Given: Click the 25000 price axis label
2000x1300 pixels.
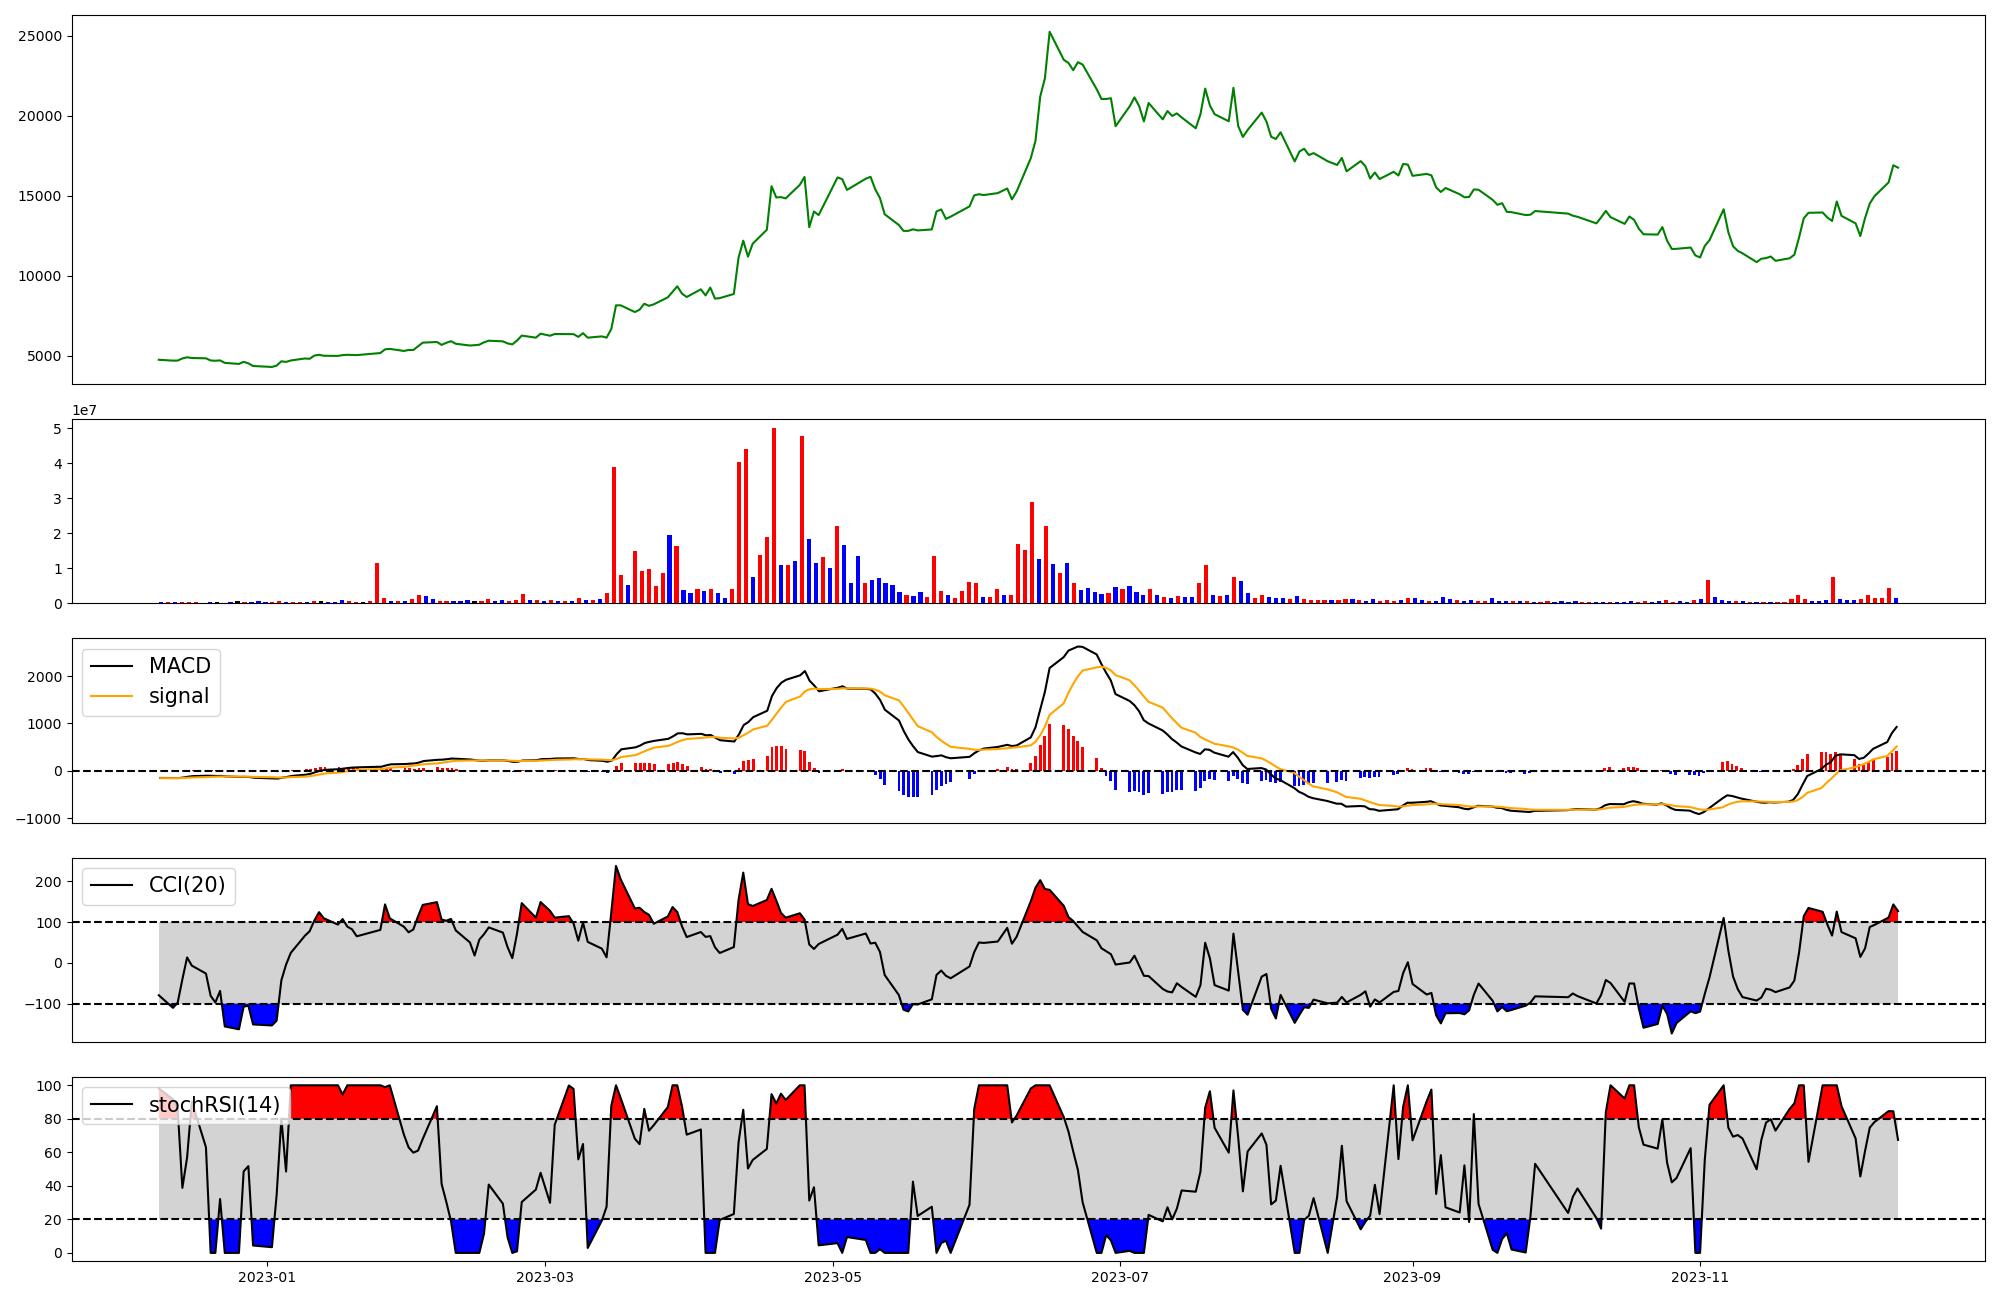Looking at the screenshot, I should click(x=41, y=37).
